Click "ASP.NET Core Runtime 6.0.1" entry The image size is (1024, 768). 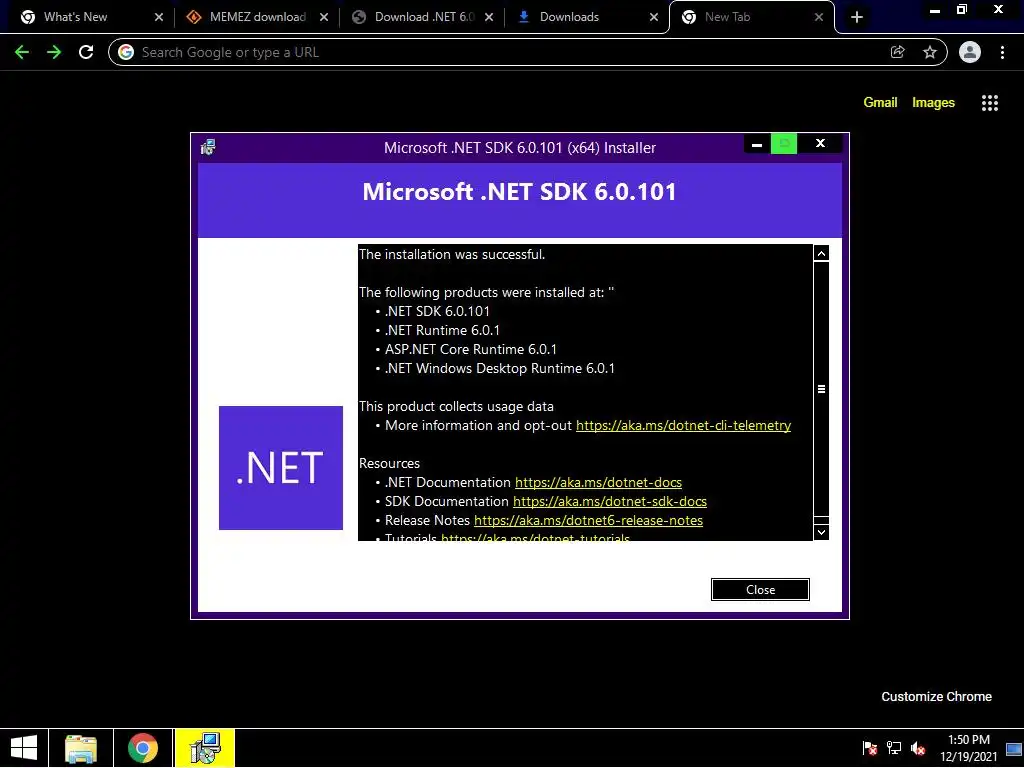click(471, 349)
